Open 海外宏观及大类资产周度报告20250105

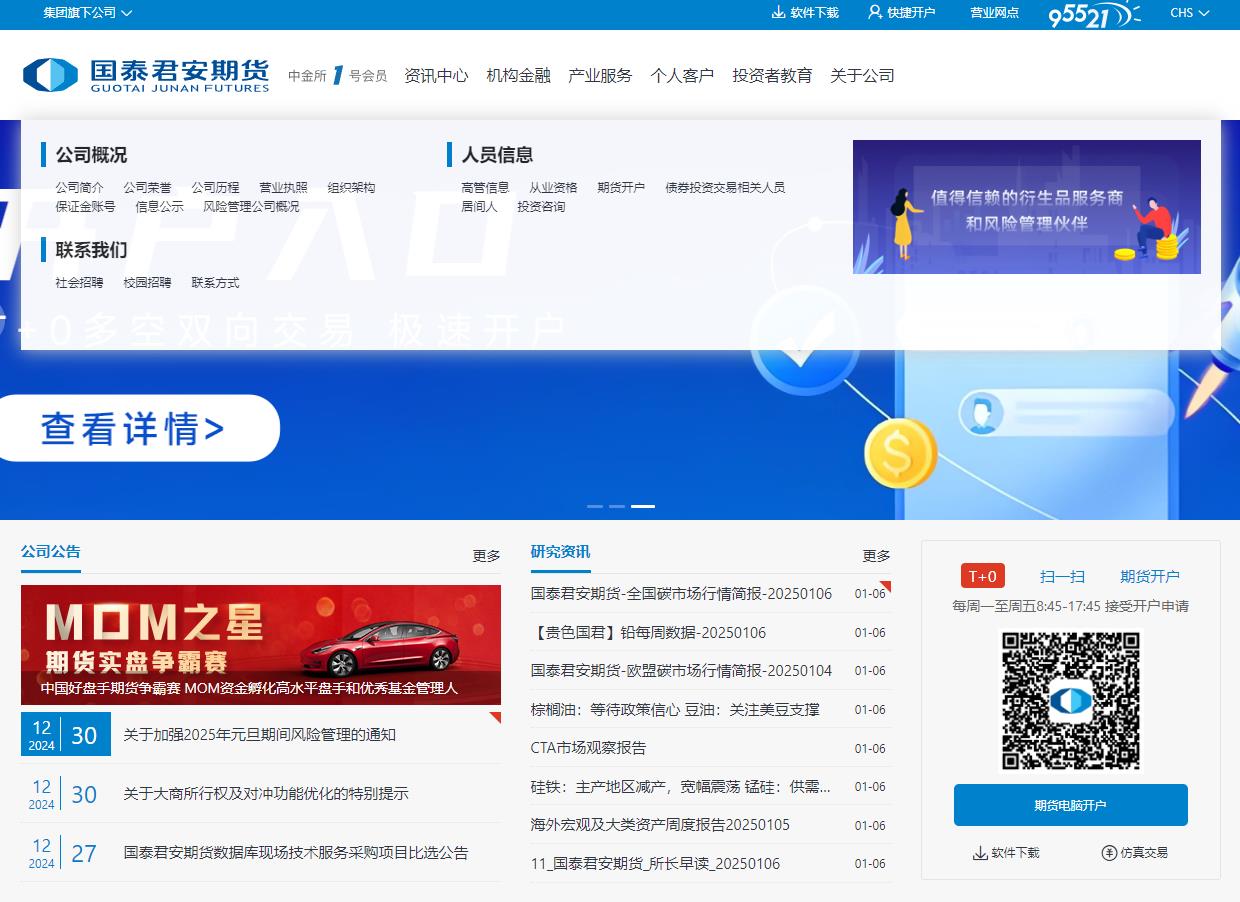[x=660, y=825]
